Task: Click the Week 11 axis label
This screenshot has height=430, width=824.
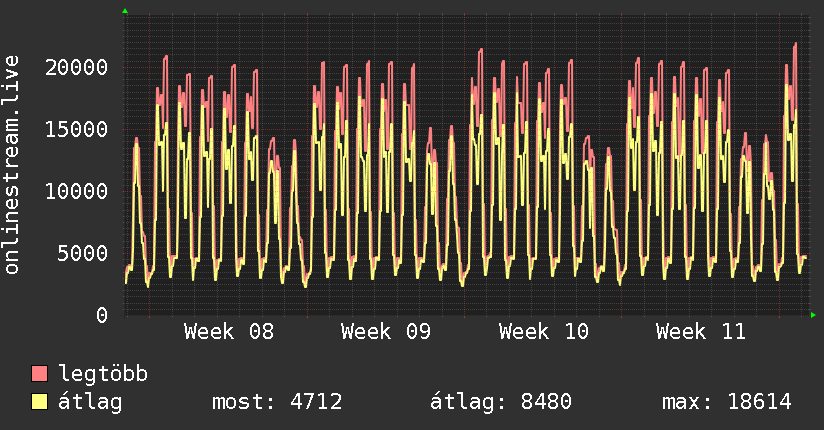Action: (x=701, y=332)
